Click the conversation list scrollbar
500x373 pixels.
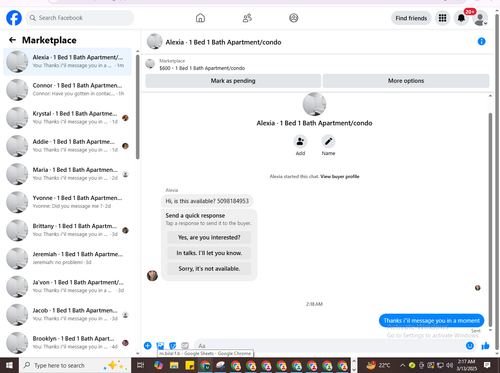point(137,107)
